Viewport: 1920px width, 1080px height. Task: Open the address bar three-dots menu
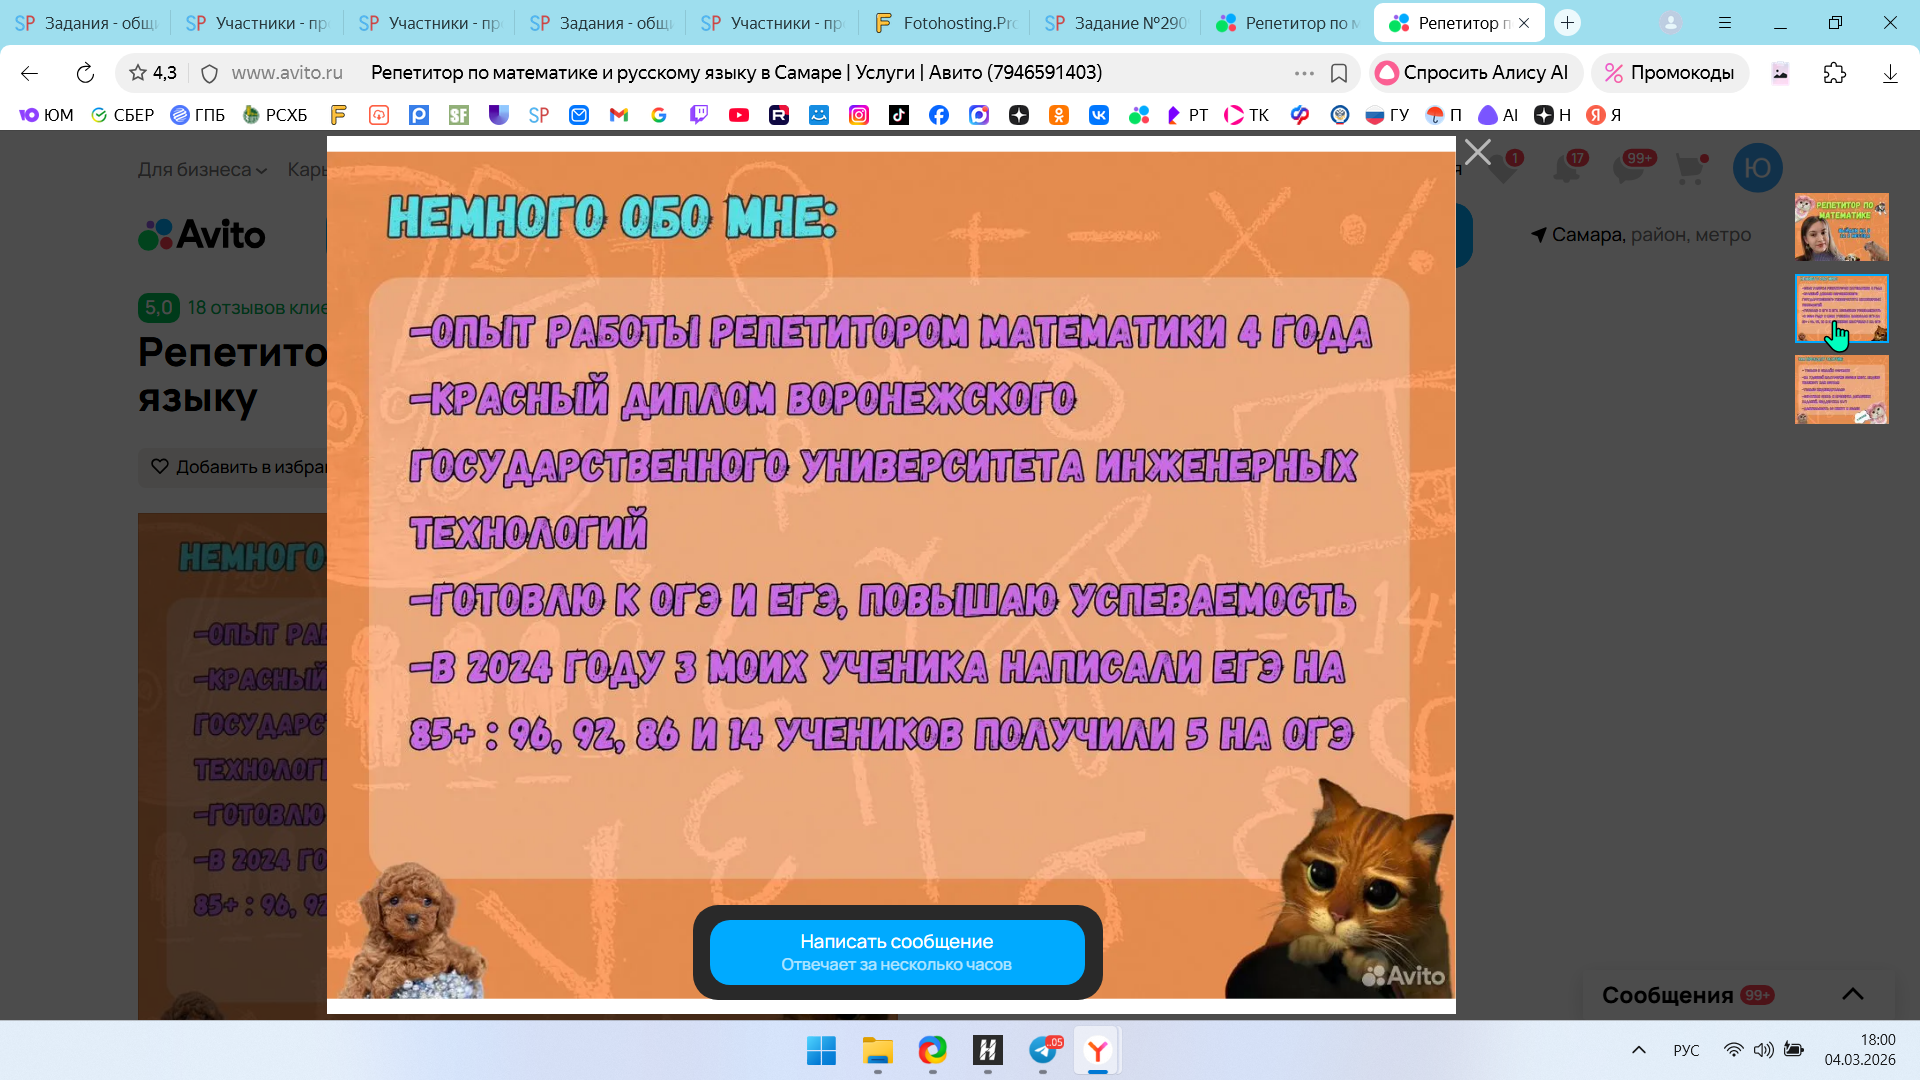click(x=1304, y=73)
